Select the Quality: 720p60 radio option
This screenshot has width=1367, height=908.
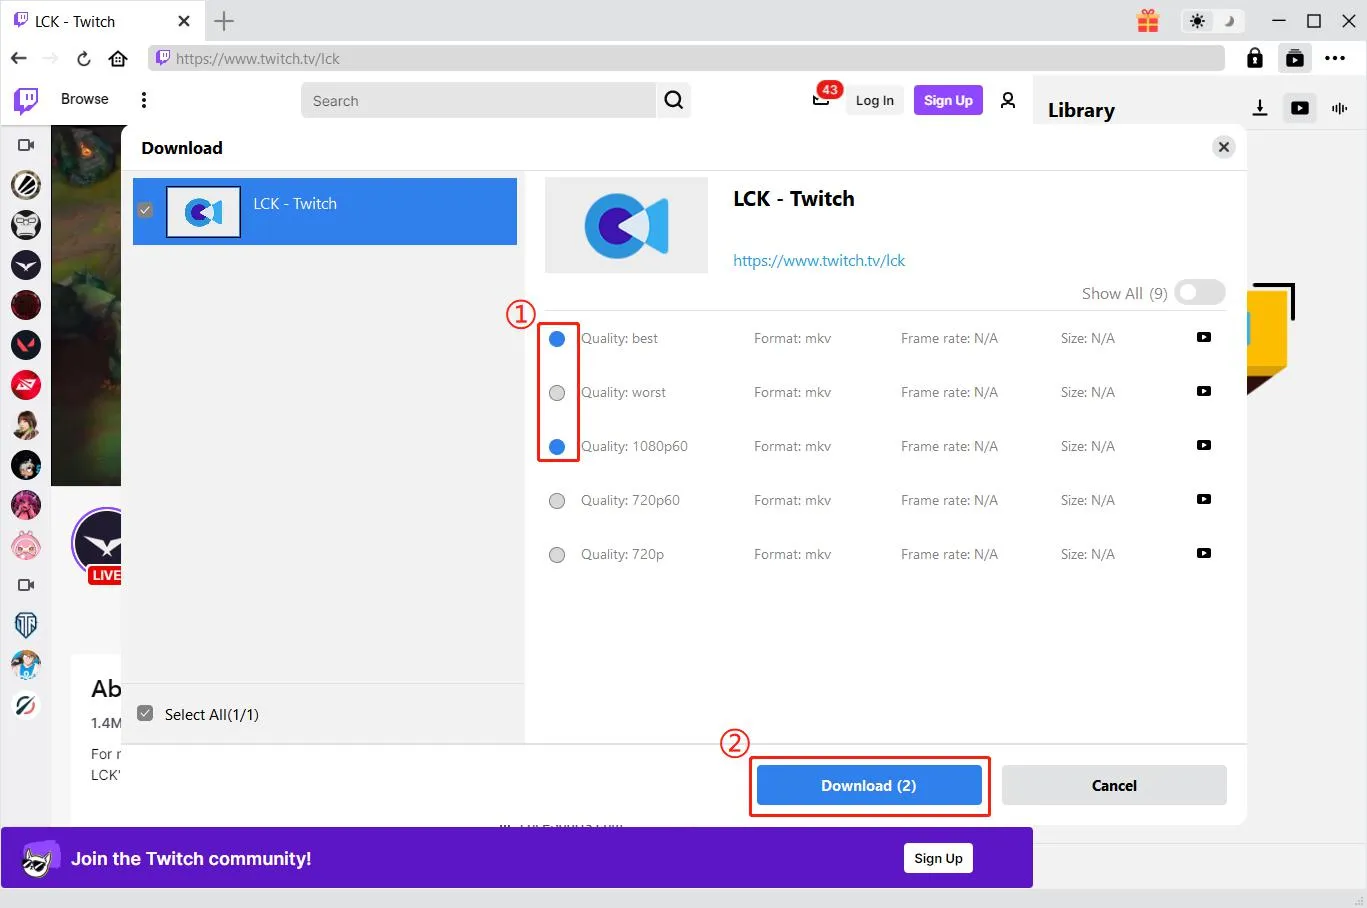tap(557, 501)
